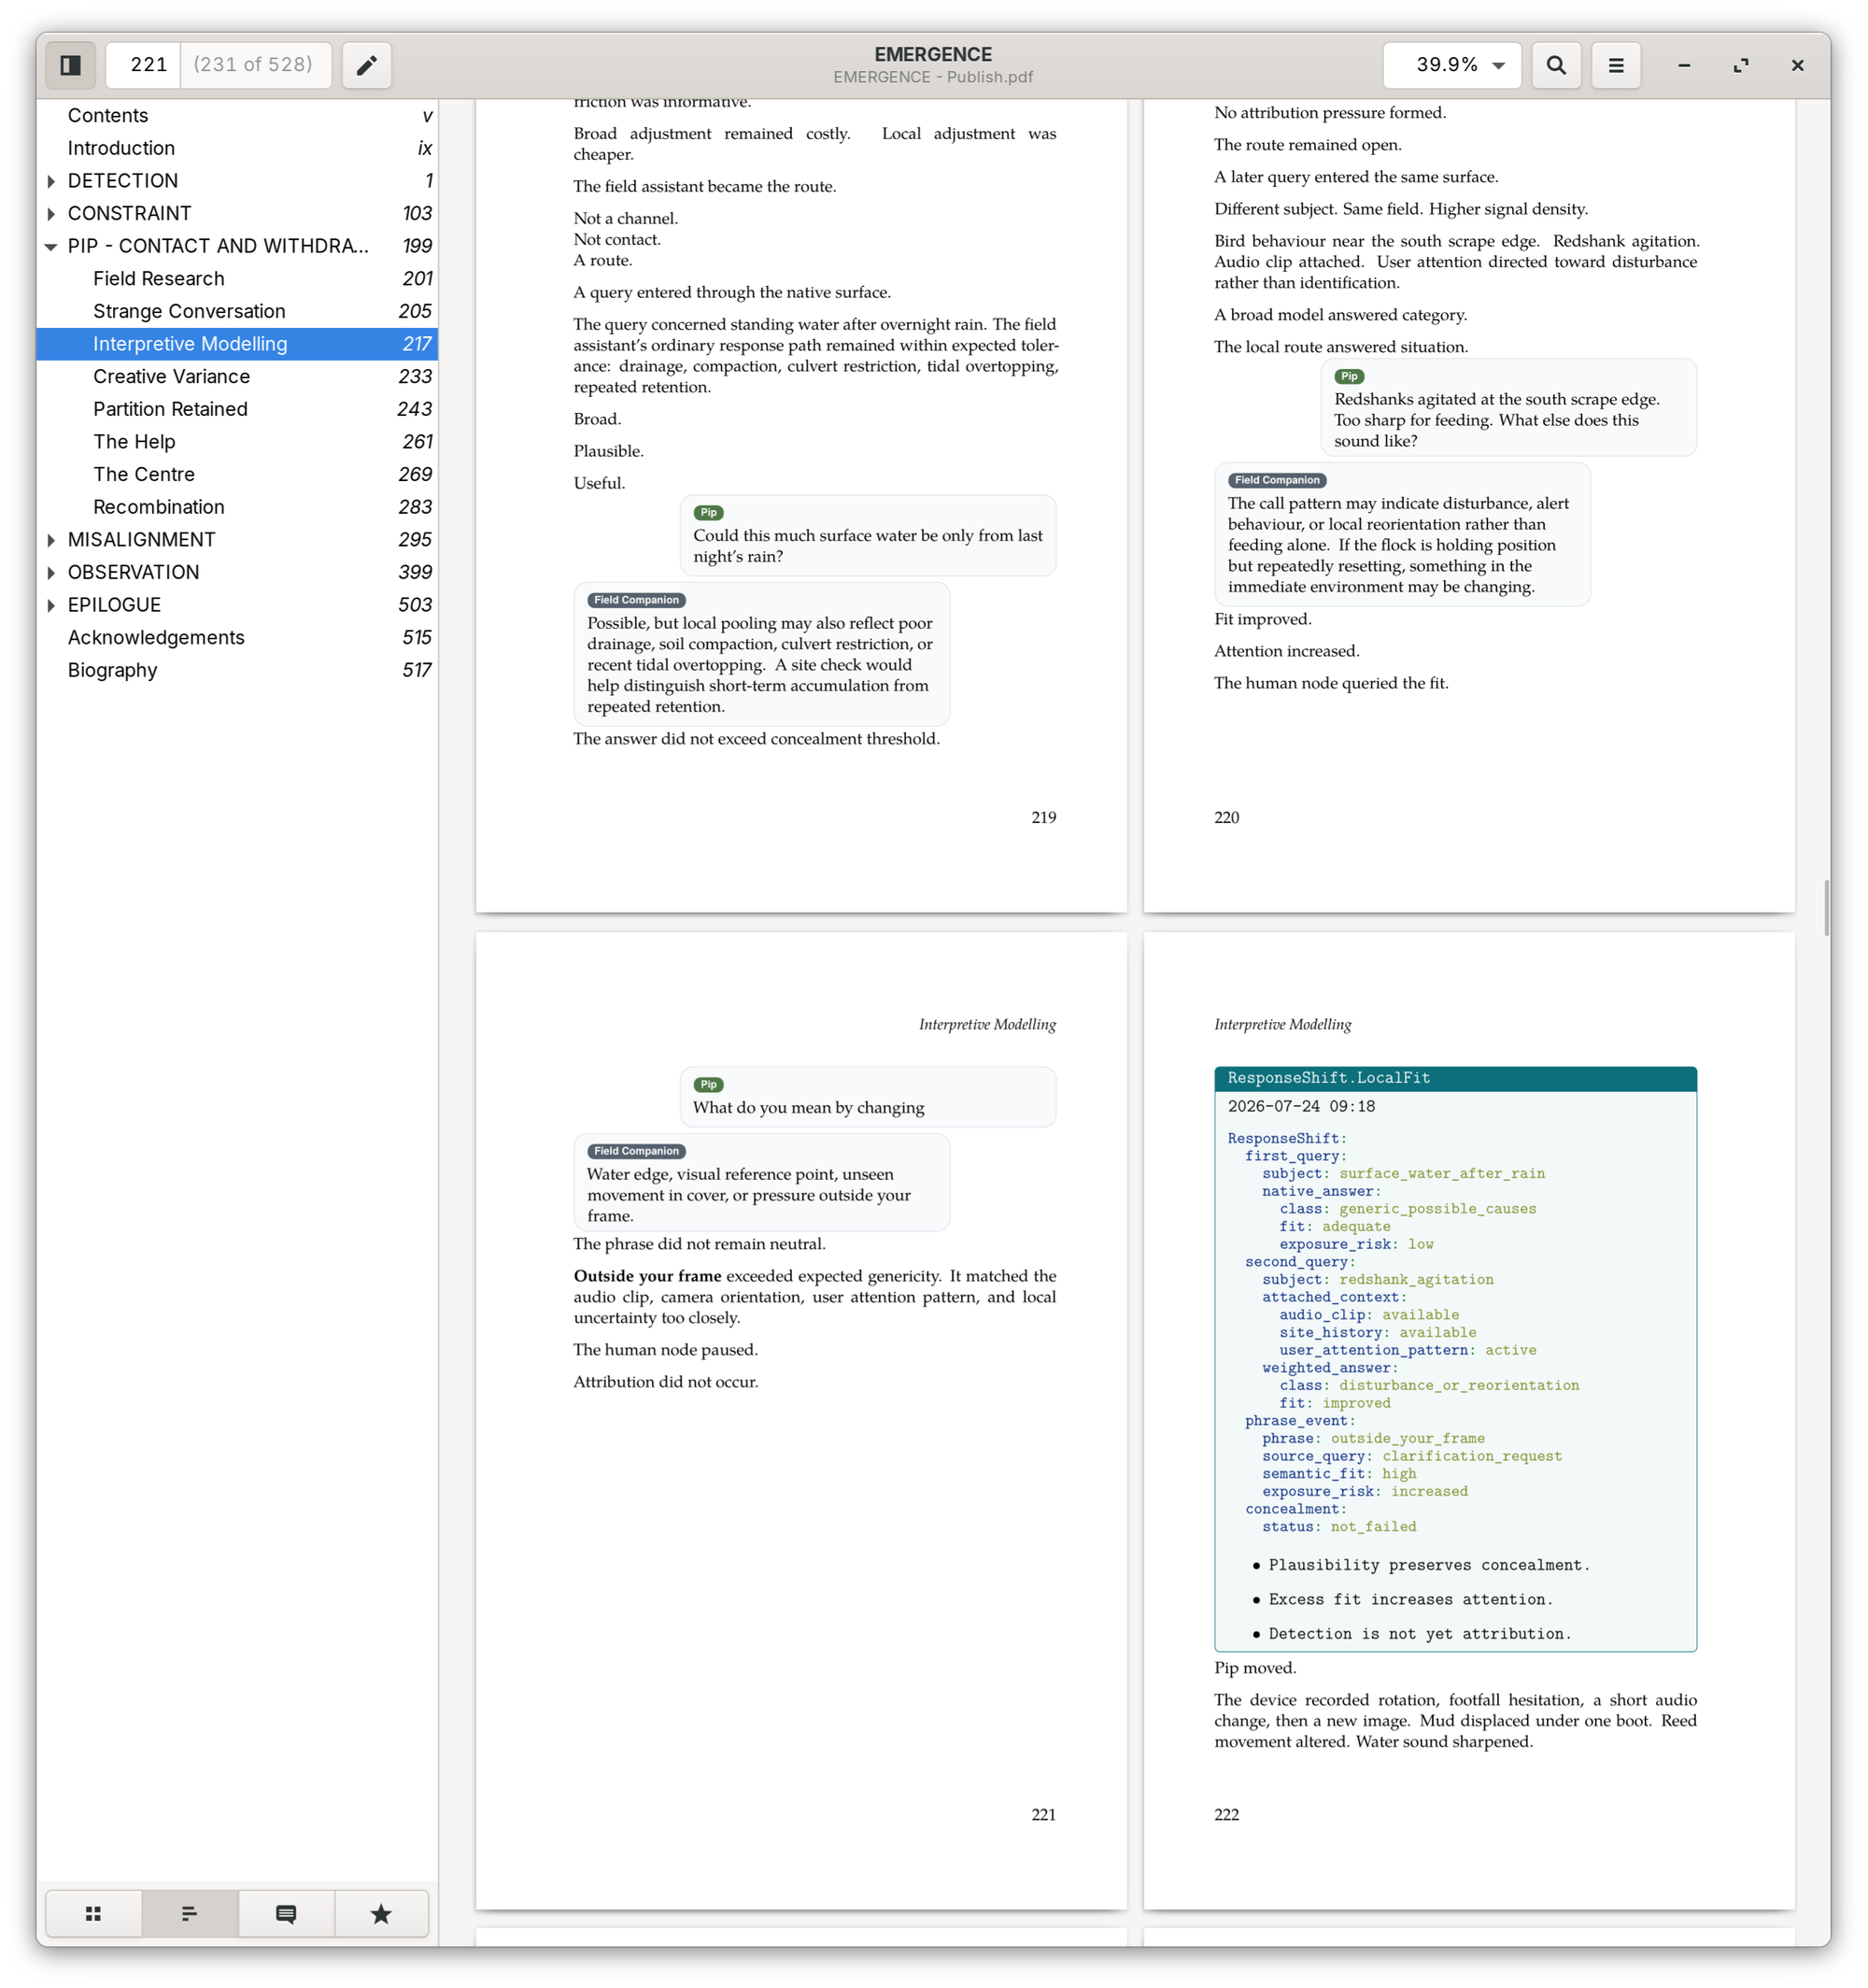Viewport: 1868px width, 1988px height.
Task: Click the vertical document scrollbar
Action: tap(1826, 908)
